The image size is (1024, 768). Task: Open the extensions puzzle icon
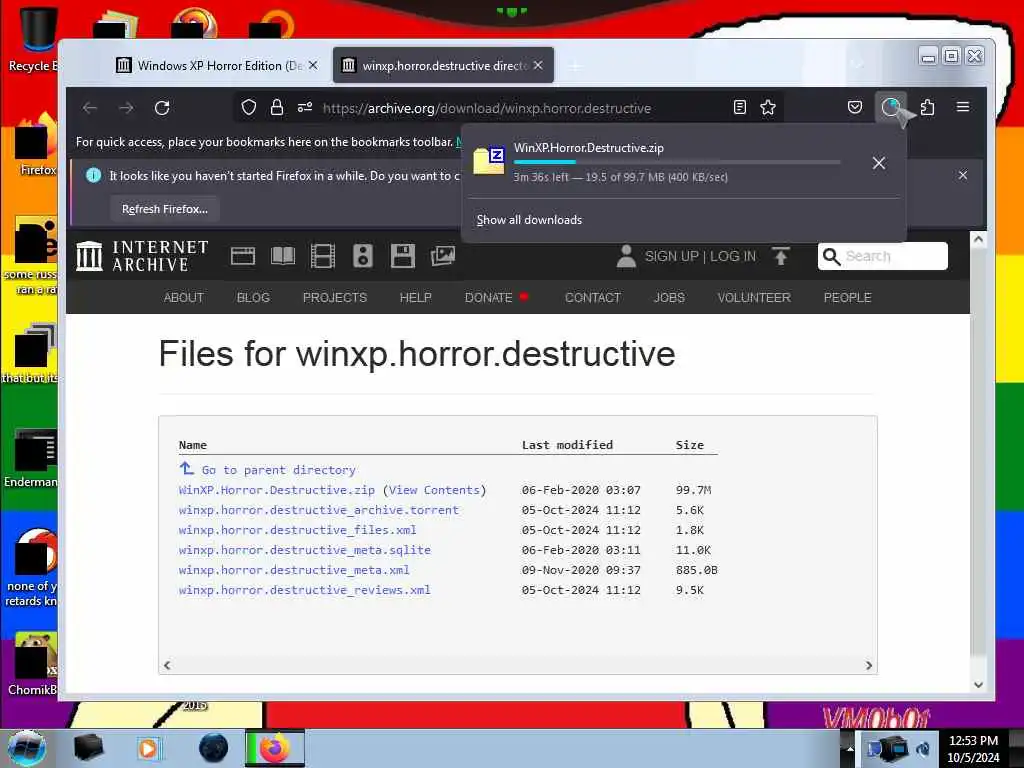coord(927,108)
